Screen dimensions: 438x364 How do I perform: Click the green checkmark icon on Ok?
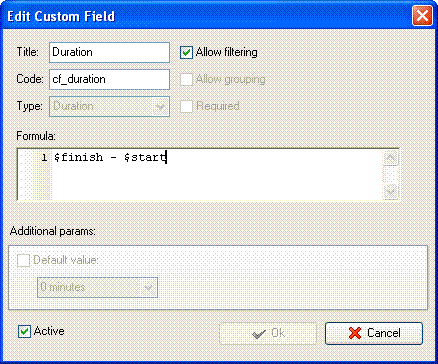tap(259, 333)
